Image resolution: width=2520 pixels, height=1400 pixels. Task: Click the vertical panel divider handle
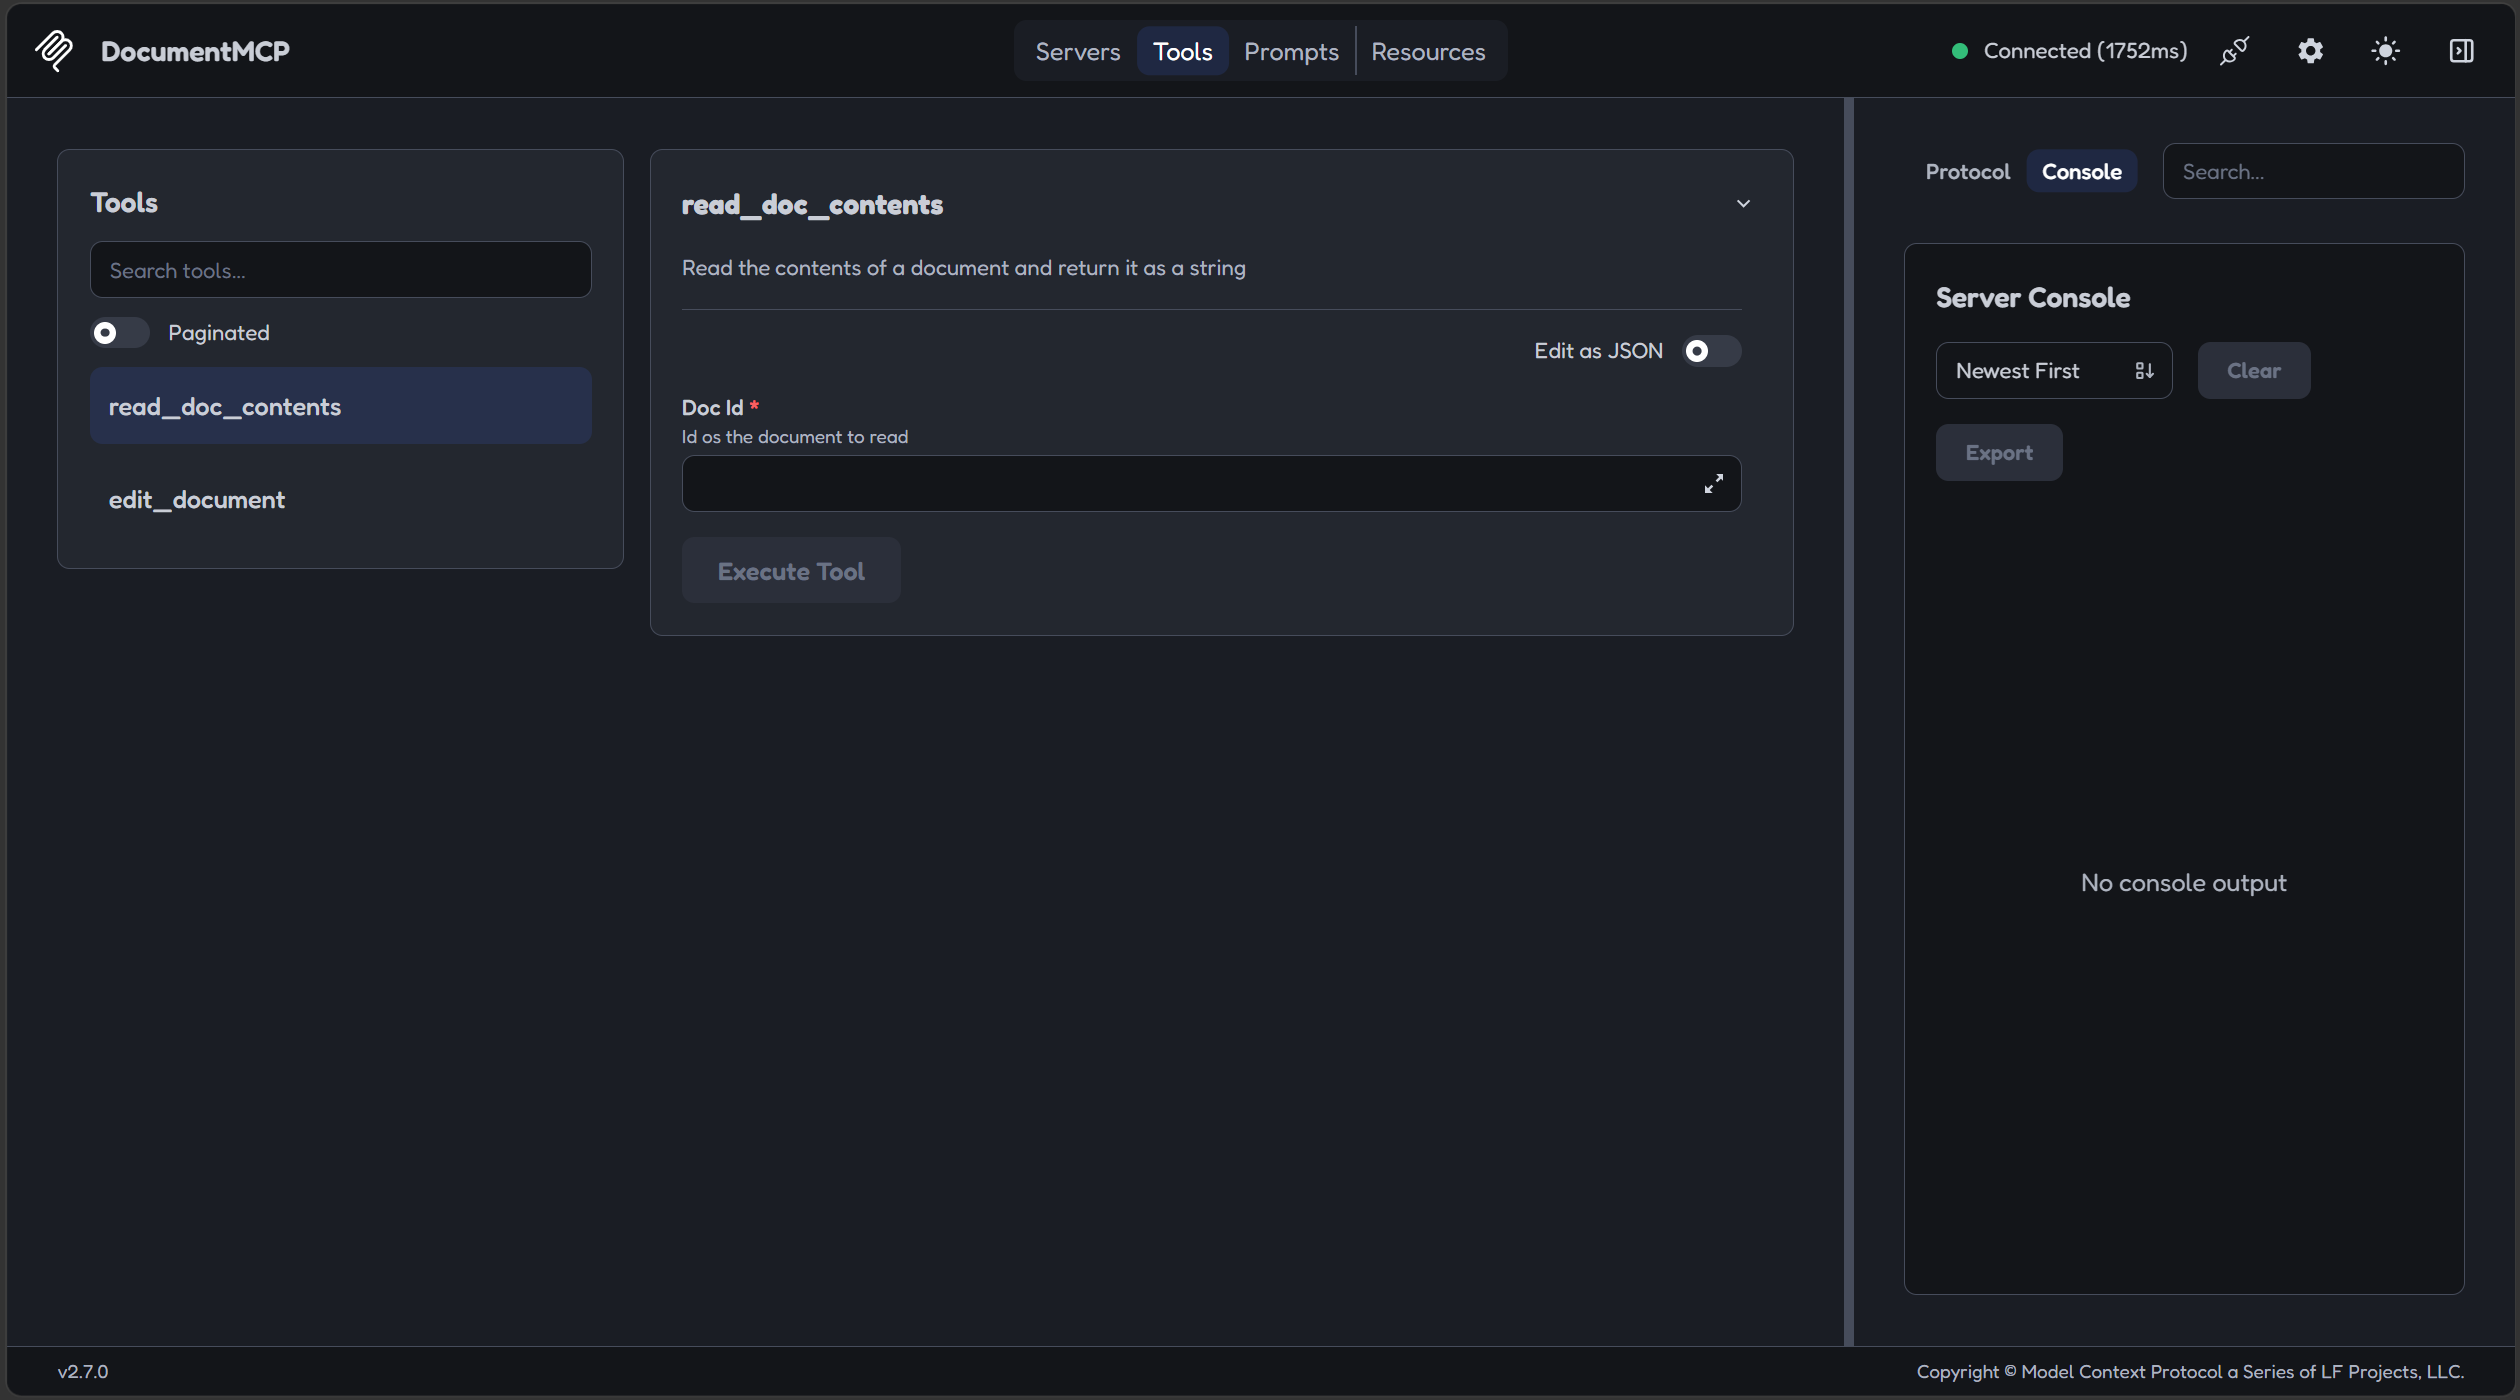[1849, 722]
